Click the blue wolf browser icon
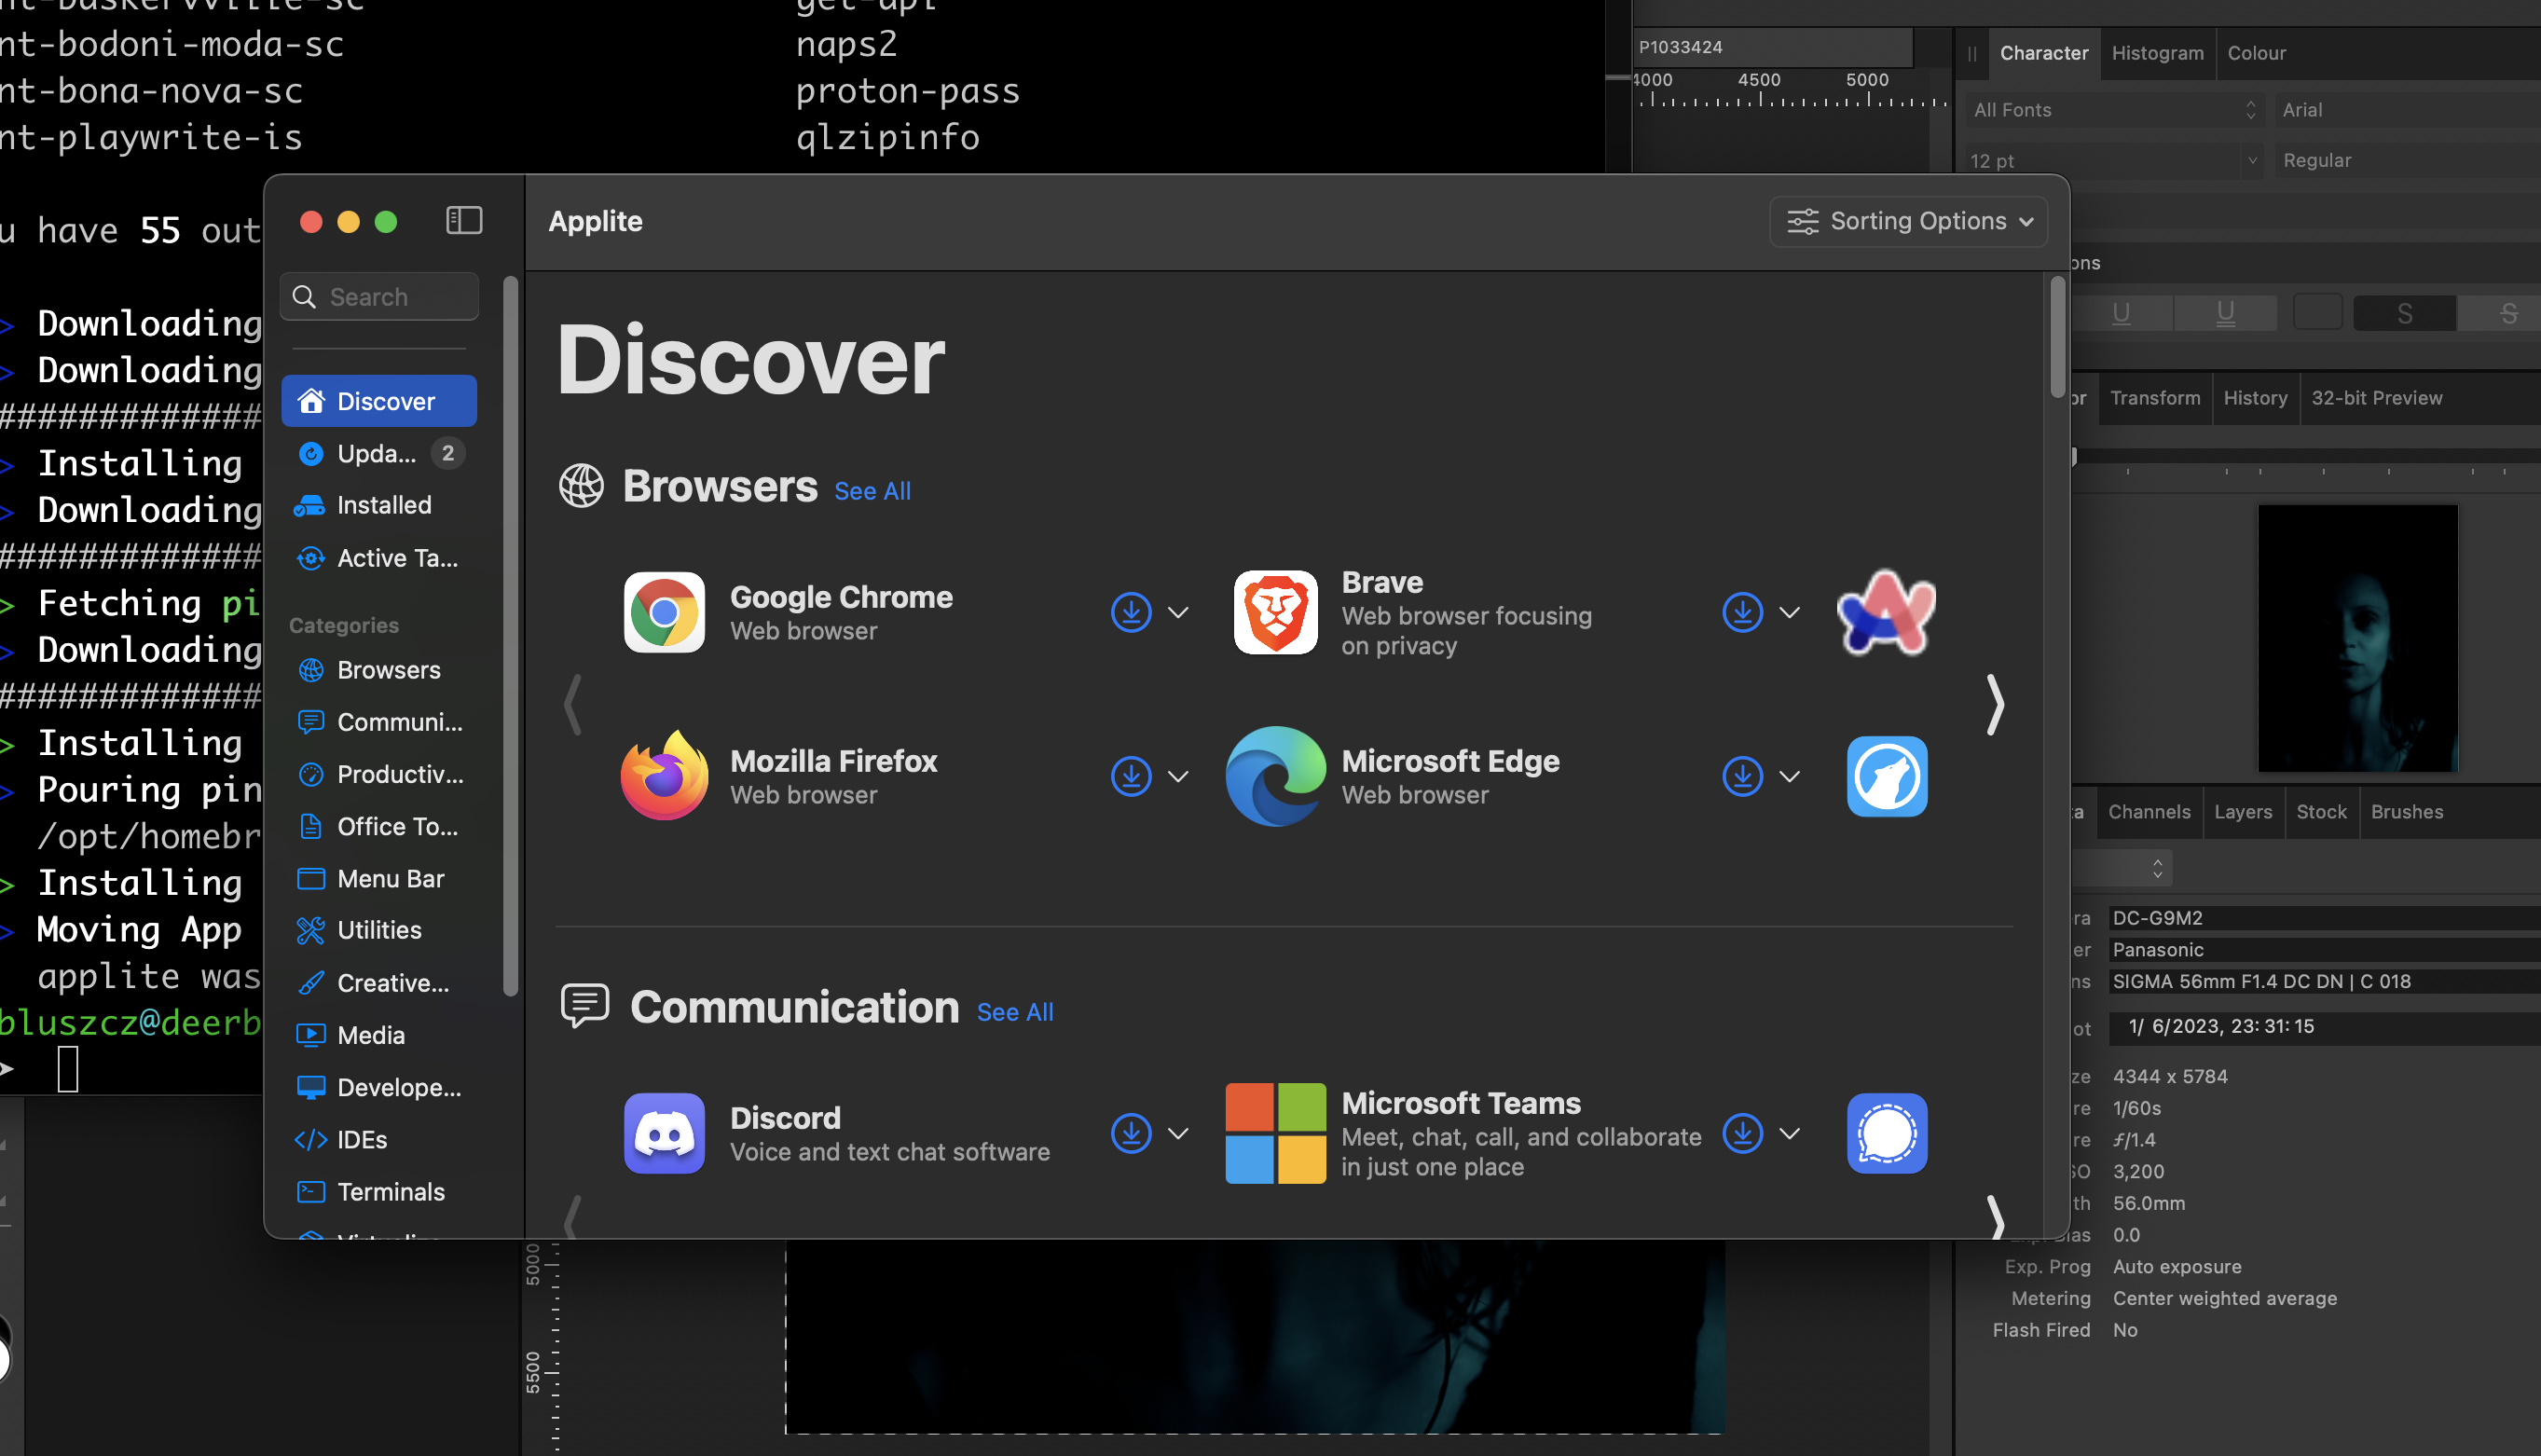Screen dimensions: 2541x1456 click(x=1886, y=776)
